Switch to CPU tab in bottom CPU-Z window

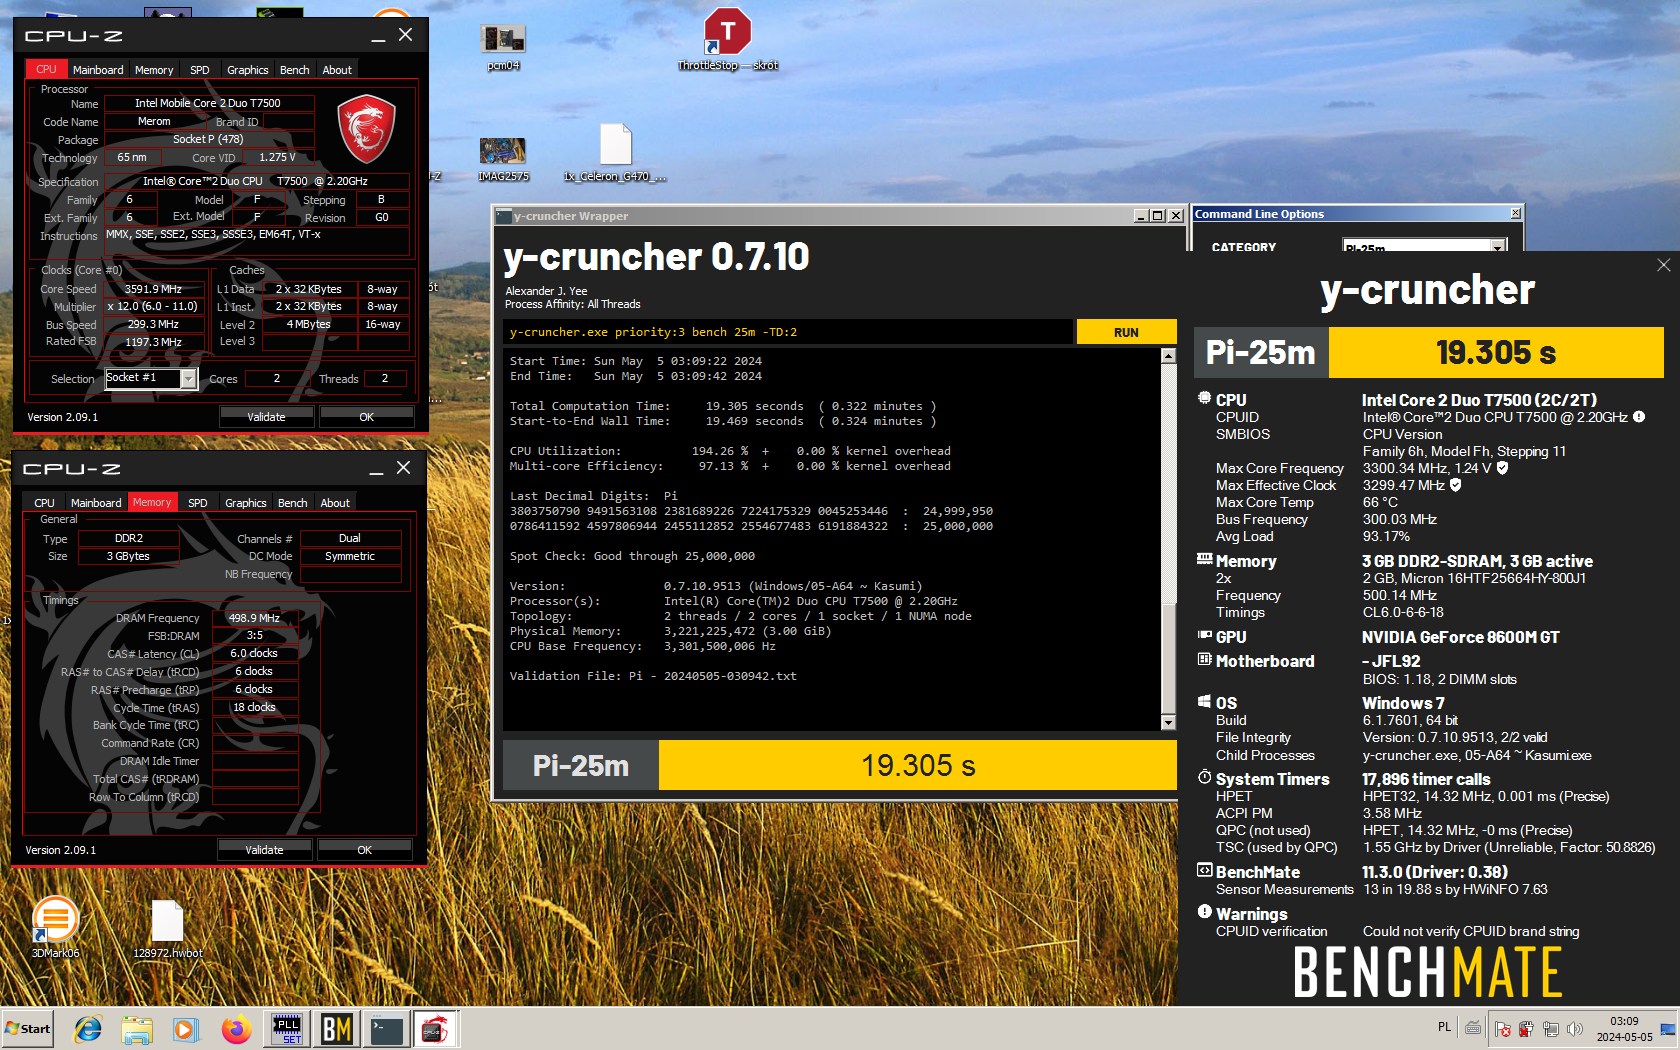coord(45,503)
